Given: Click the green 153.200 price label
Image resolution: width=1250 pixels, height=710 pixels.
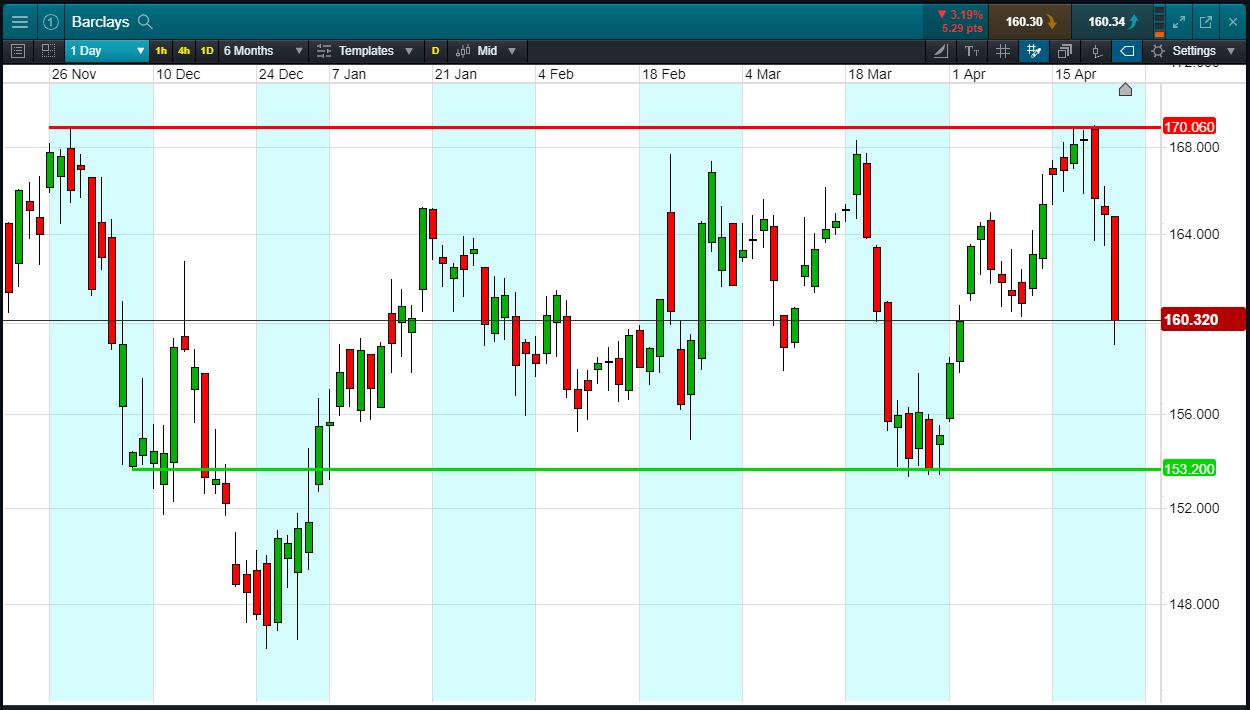Looking at the screenshot, I should tap(1190, 469).
